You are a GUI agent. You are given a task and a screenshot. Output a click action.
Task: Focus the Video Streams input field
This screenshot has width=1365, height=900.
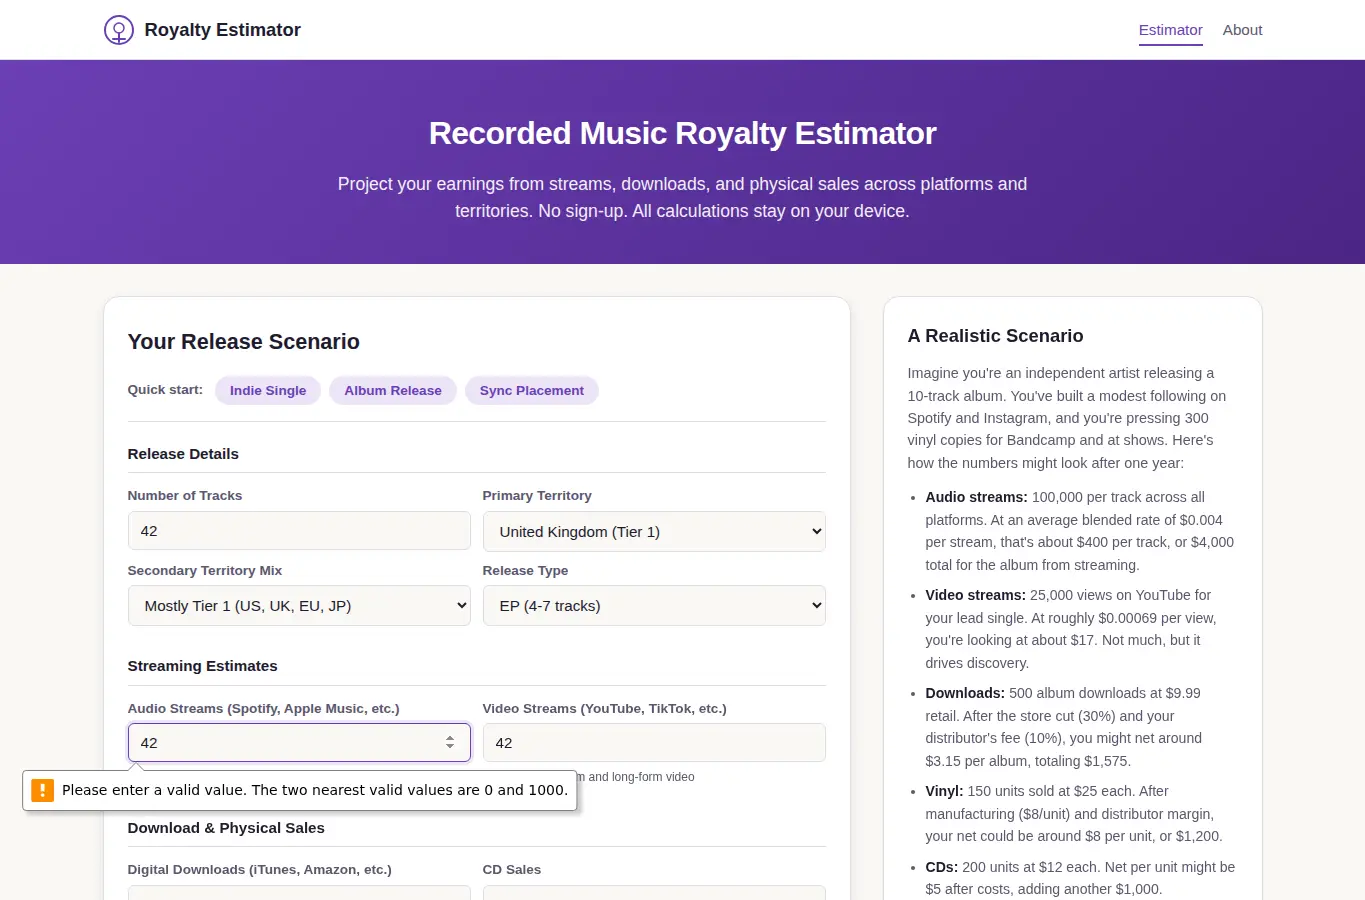(654, 742)
